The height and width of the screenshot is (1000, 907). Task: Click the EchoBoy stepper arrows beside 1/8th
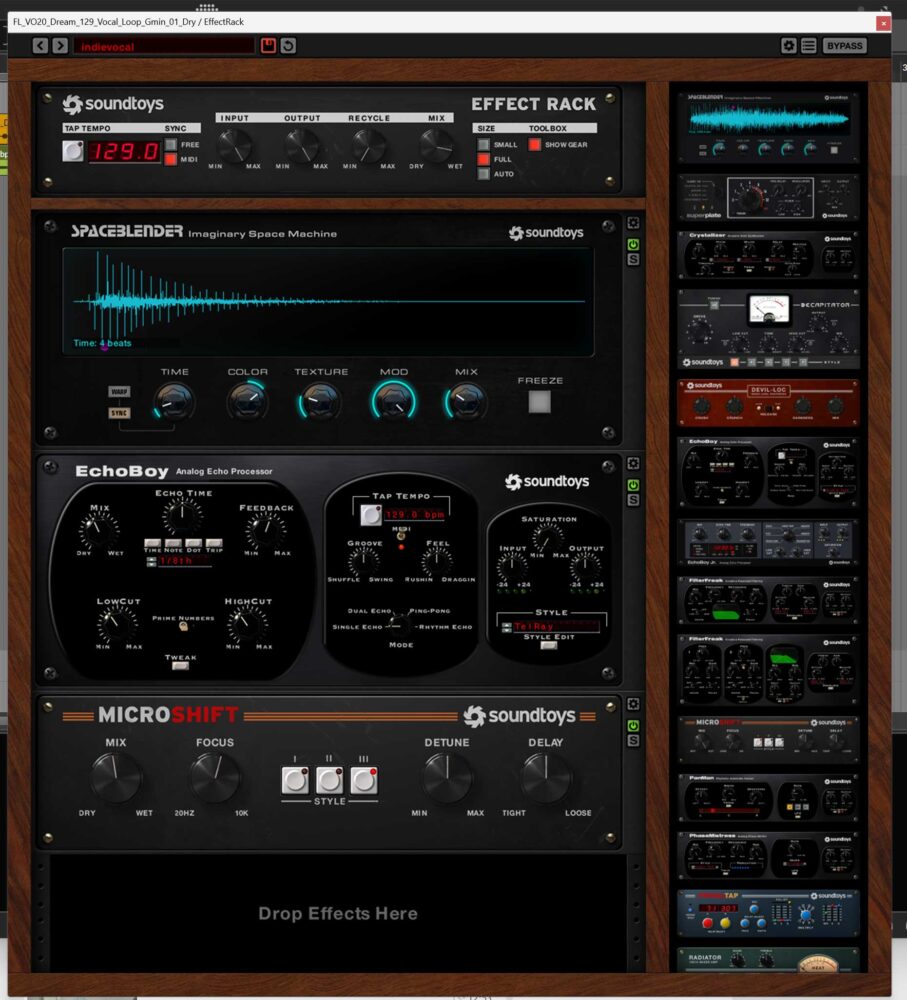point(151,562)
